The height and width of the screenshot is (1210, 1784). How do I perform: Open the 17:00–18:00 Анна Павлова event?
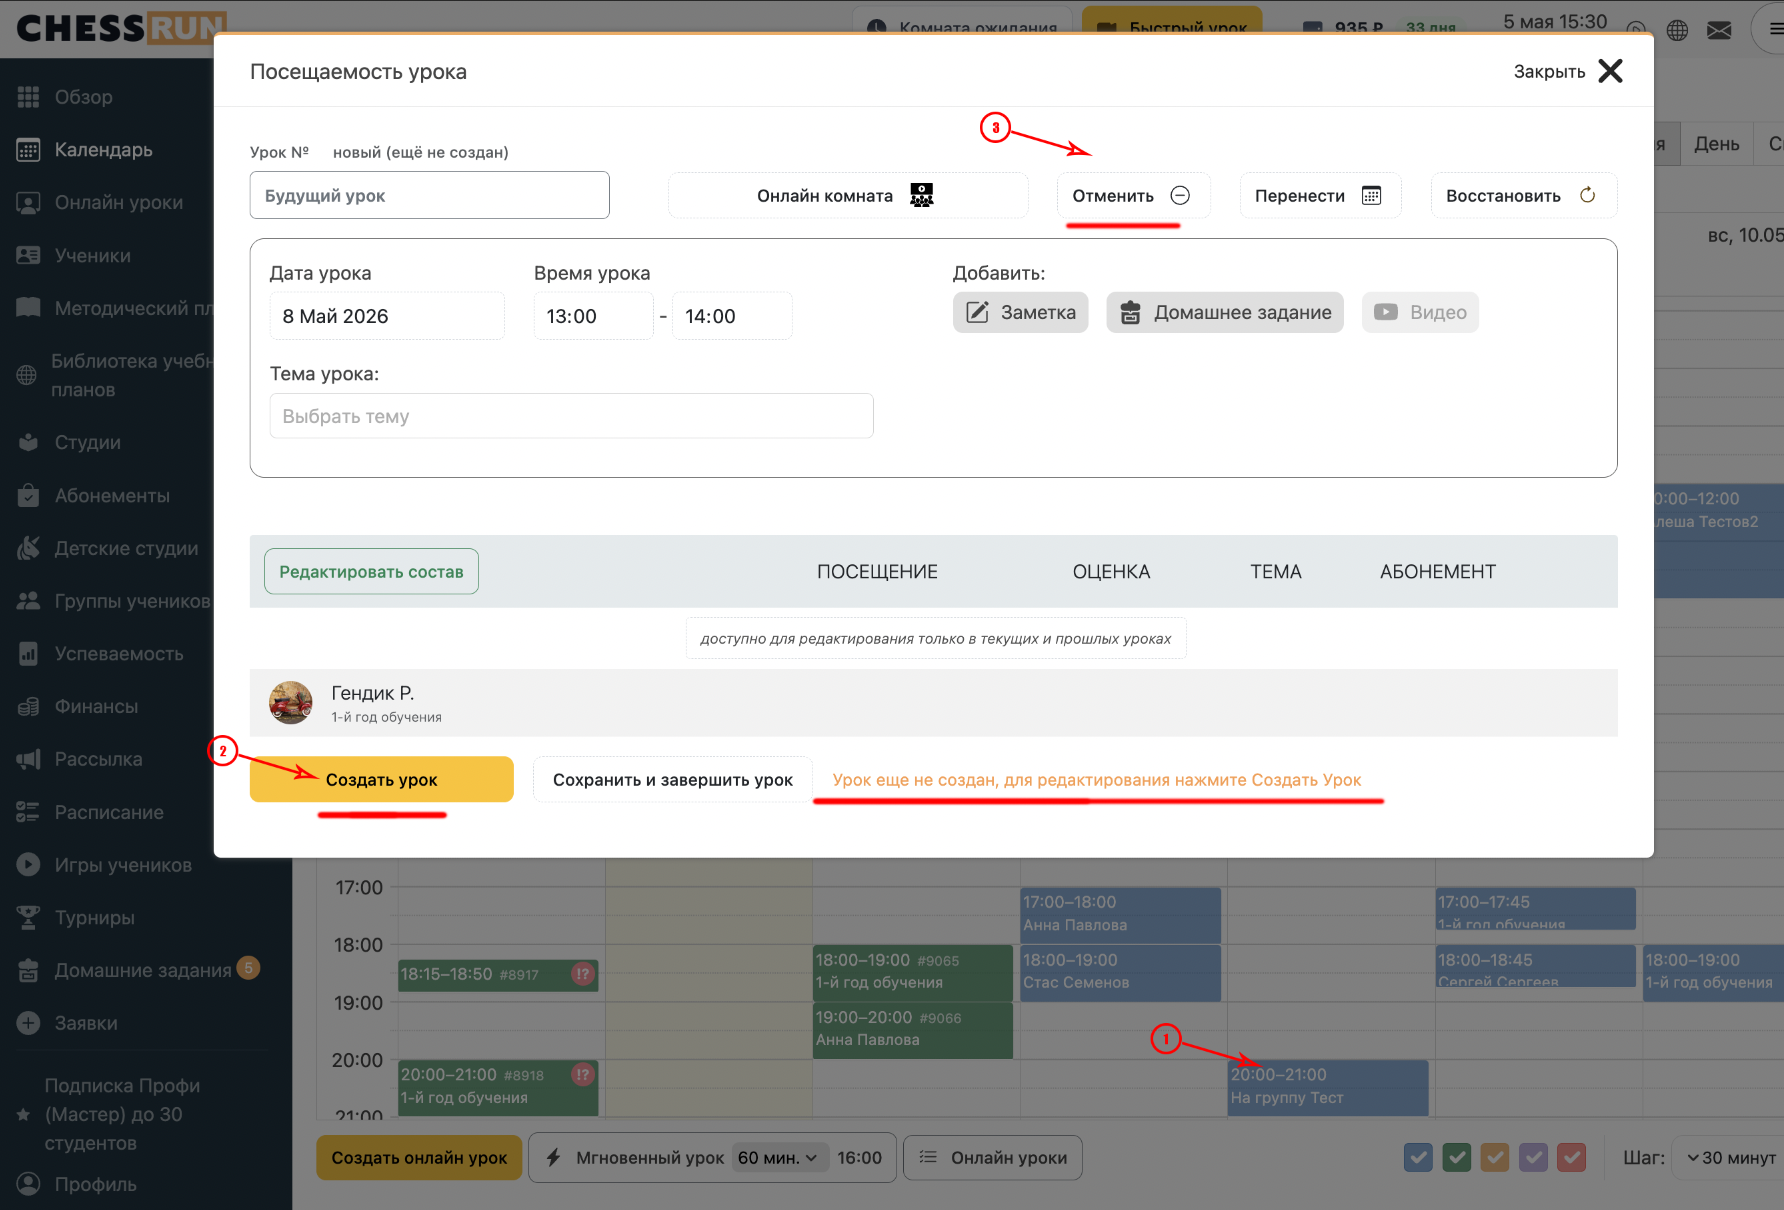click(1121, 914)
